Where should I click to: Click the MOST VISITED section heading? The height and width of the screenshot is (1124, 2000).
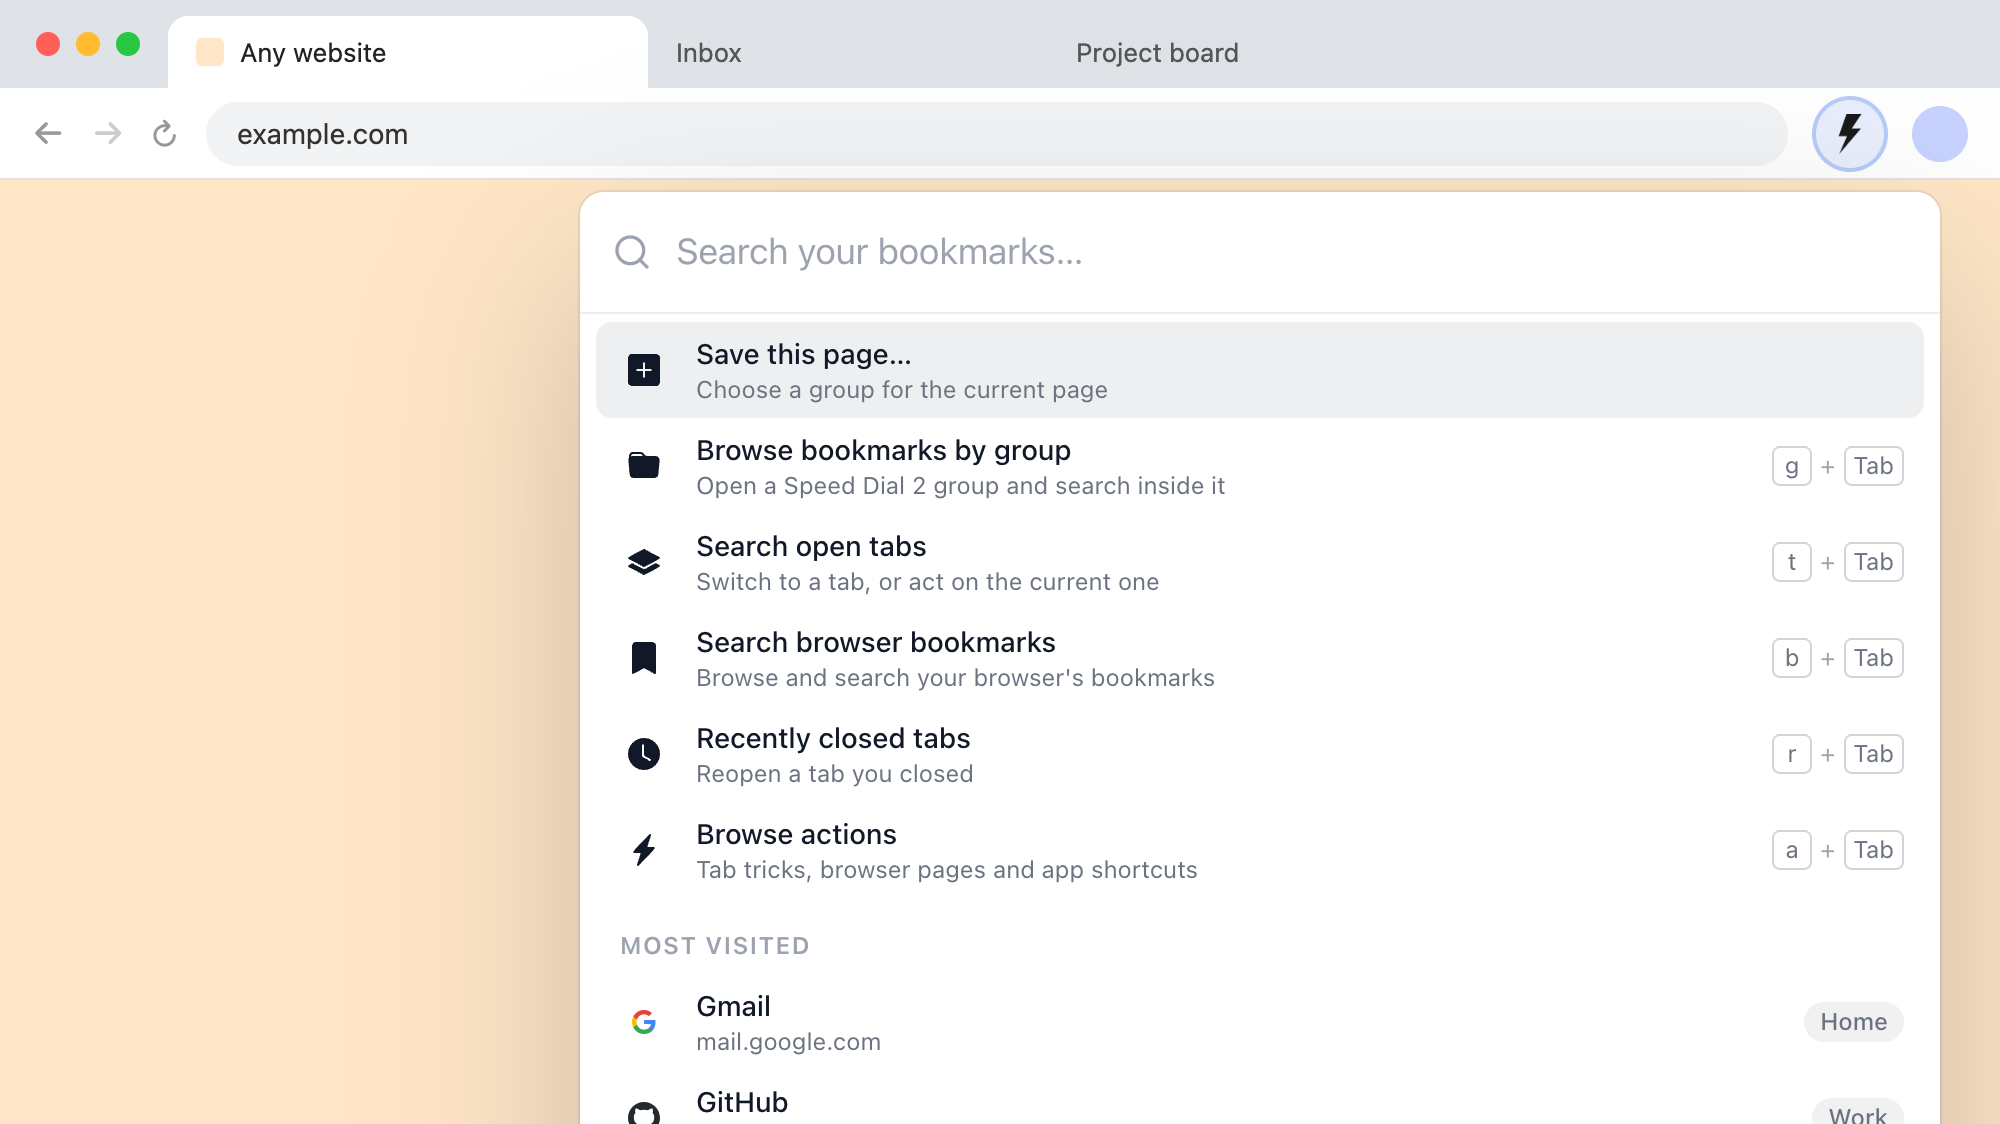(x=715, y=946)
